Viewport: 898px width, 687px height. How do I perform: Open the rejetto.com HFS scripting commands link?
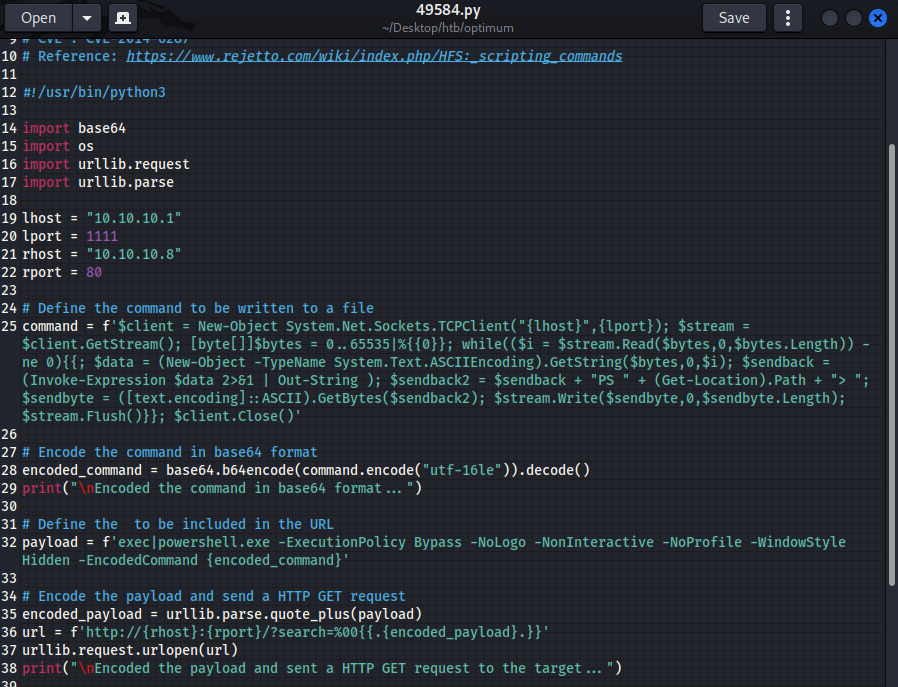click(x=374, y=56)
